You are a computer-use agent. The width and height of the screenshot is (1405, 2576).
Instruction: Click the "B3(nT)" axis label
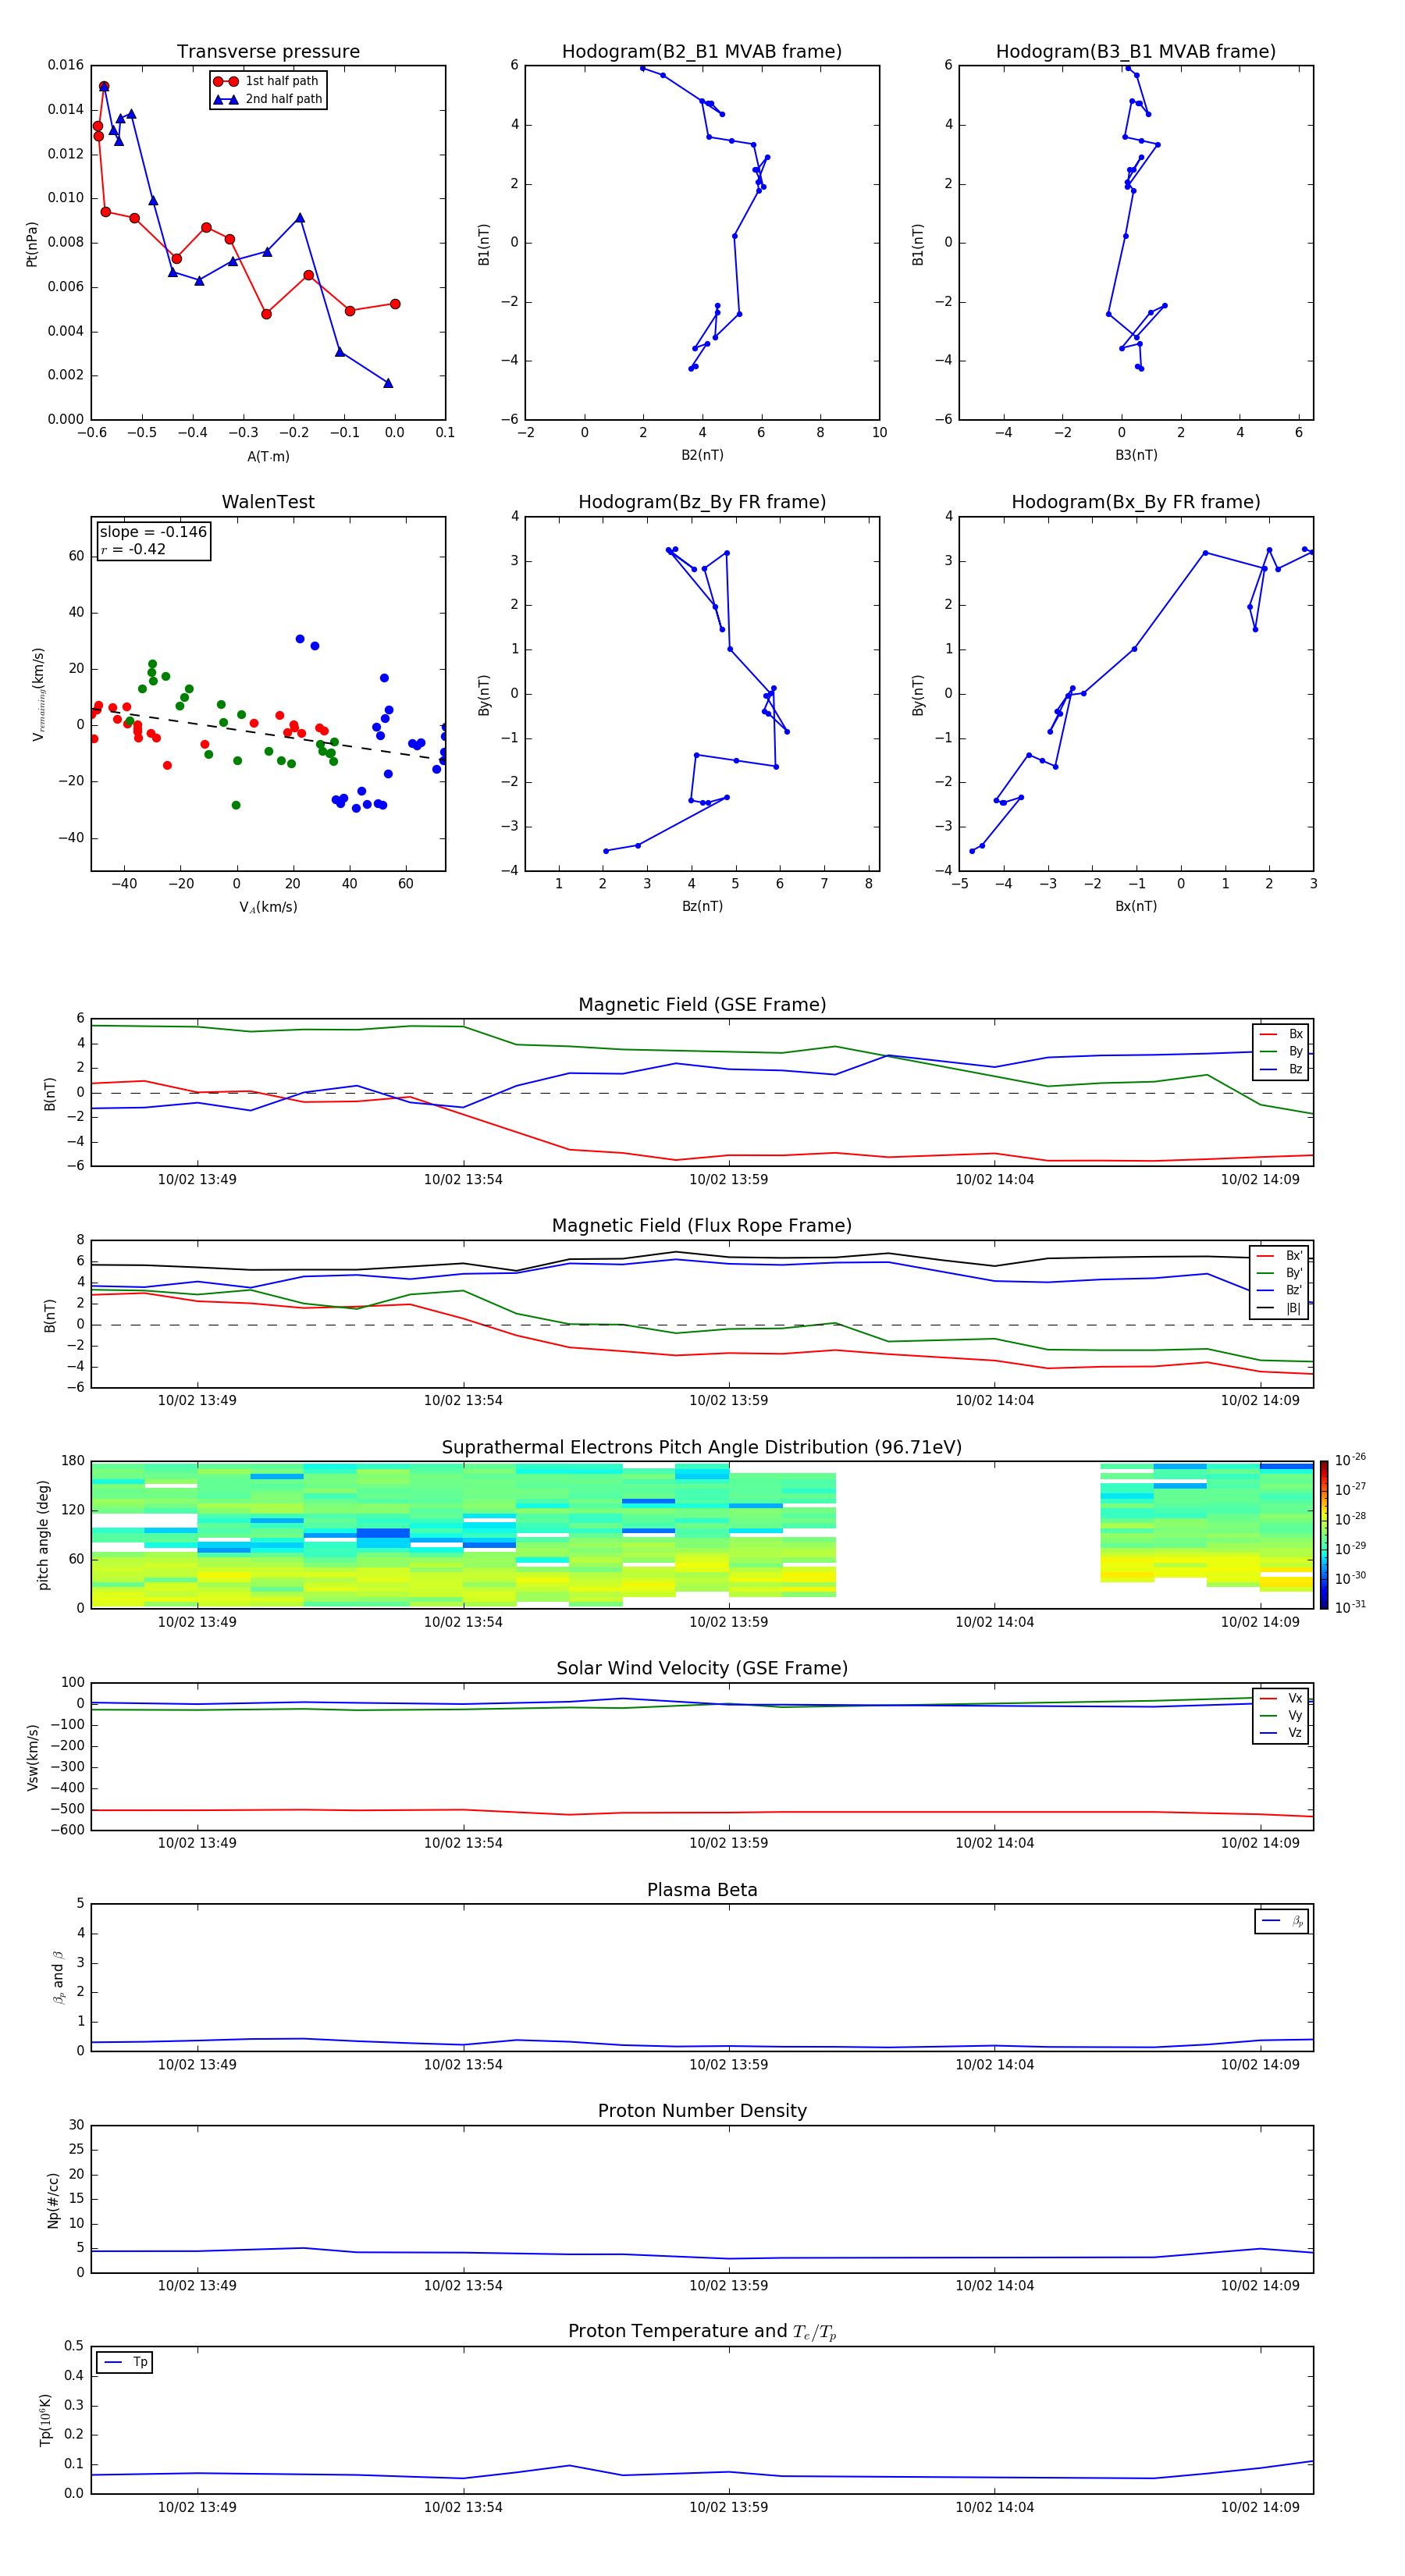1136,455
